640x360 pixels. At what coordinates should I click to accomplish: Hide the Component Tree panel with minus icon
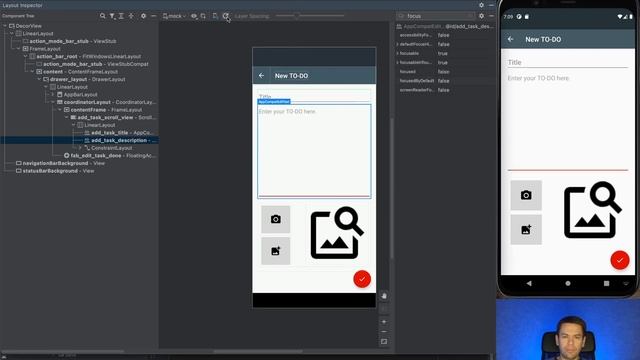[x=153, y=16]
